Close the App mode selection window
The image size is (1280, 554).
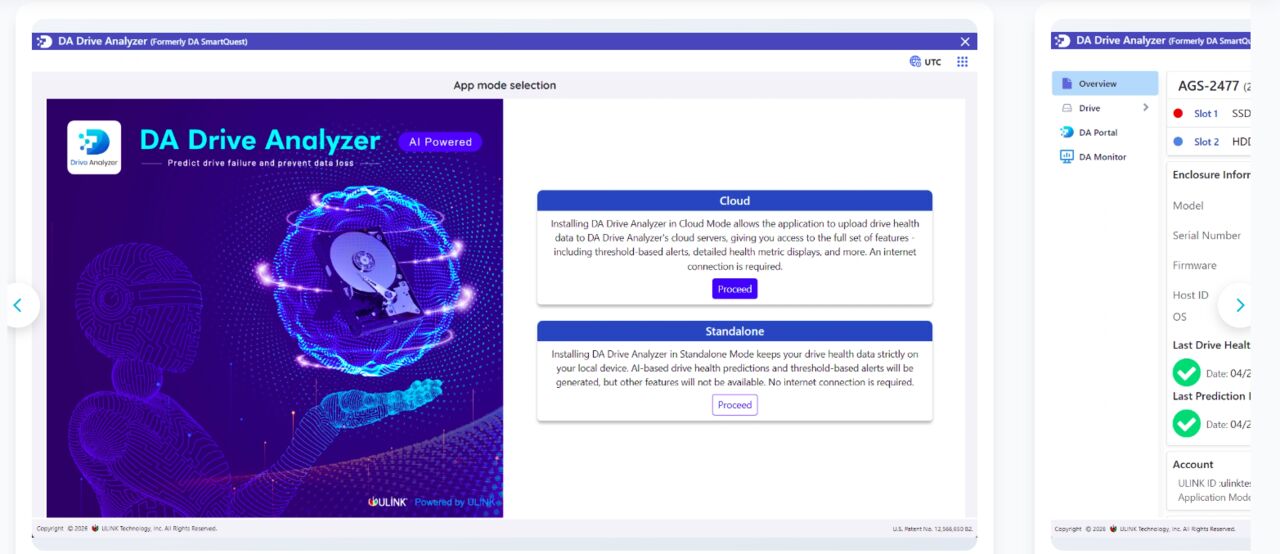(x=965, y=41)
